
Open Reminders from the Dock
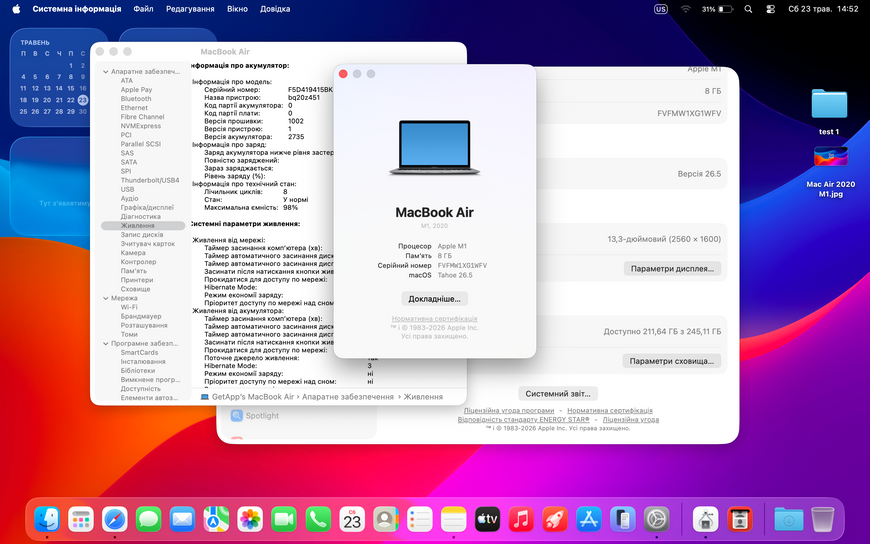[x=419, y=520]
